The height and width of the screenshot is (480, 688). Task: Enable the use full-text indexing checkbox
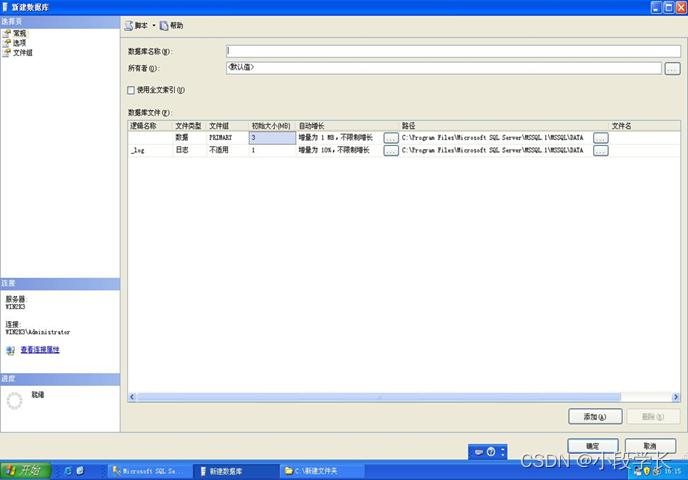coord(131,90)
